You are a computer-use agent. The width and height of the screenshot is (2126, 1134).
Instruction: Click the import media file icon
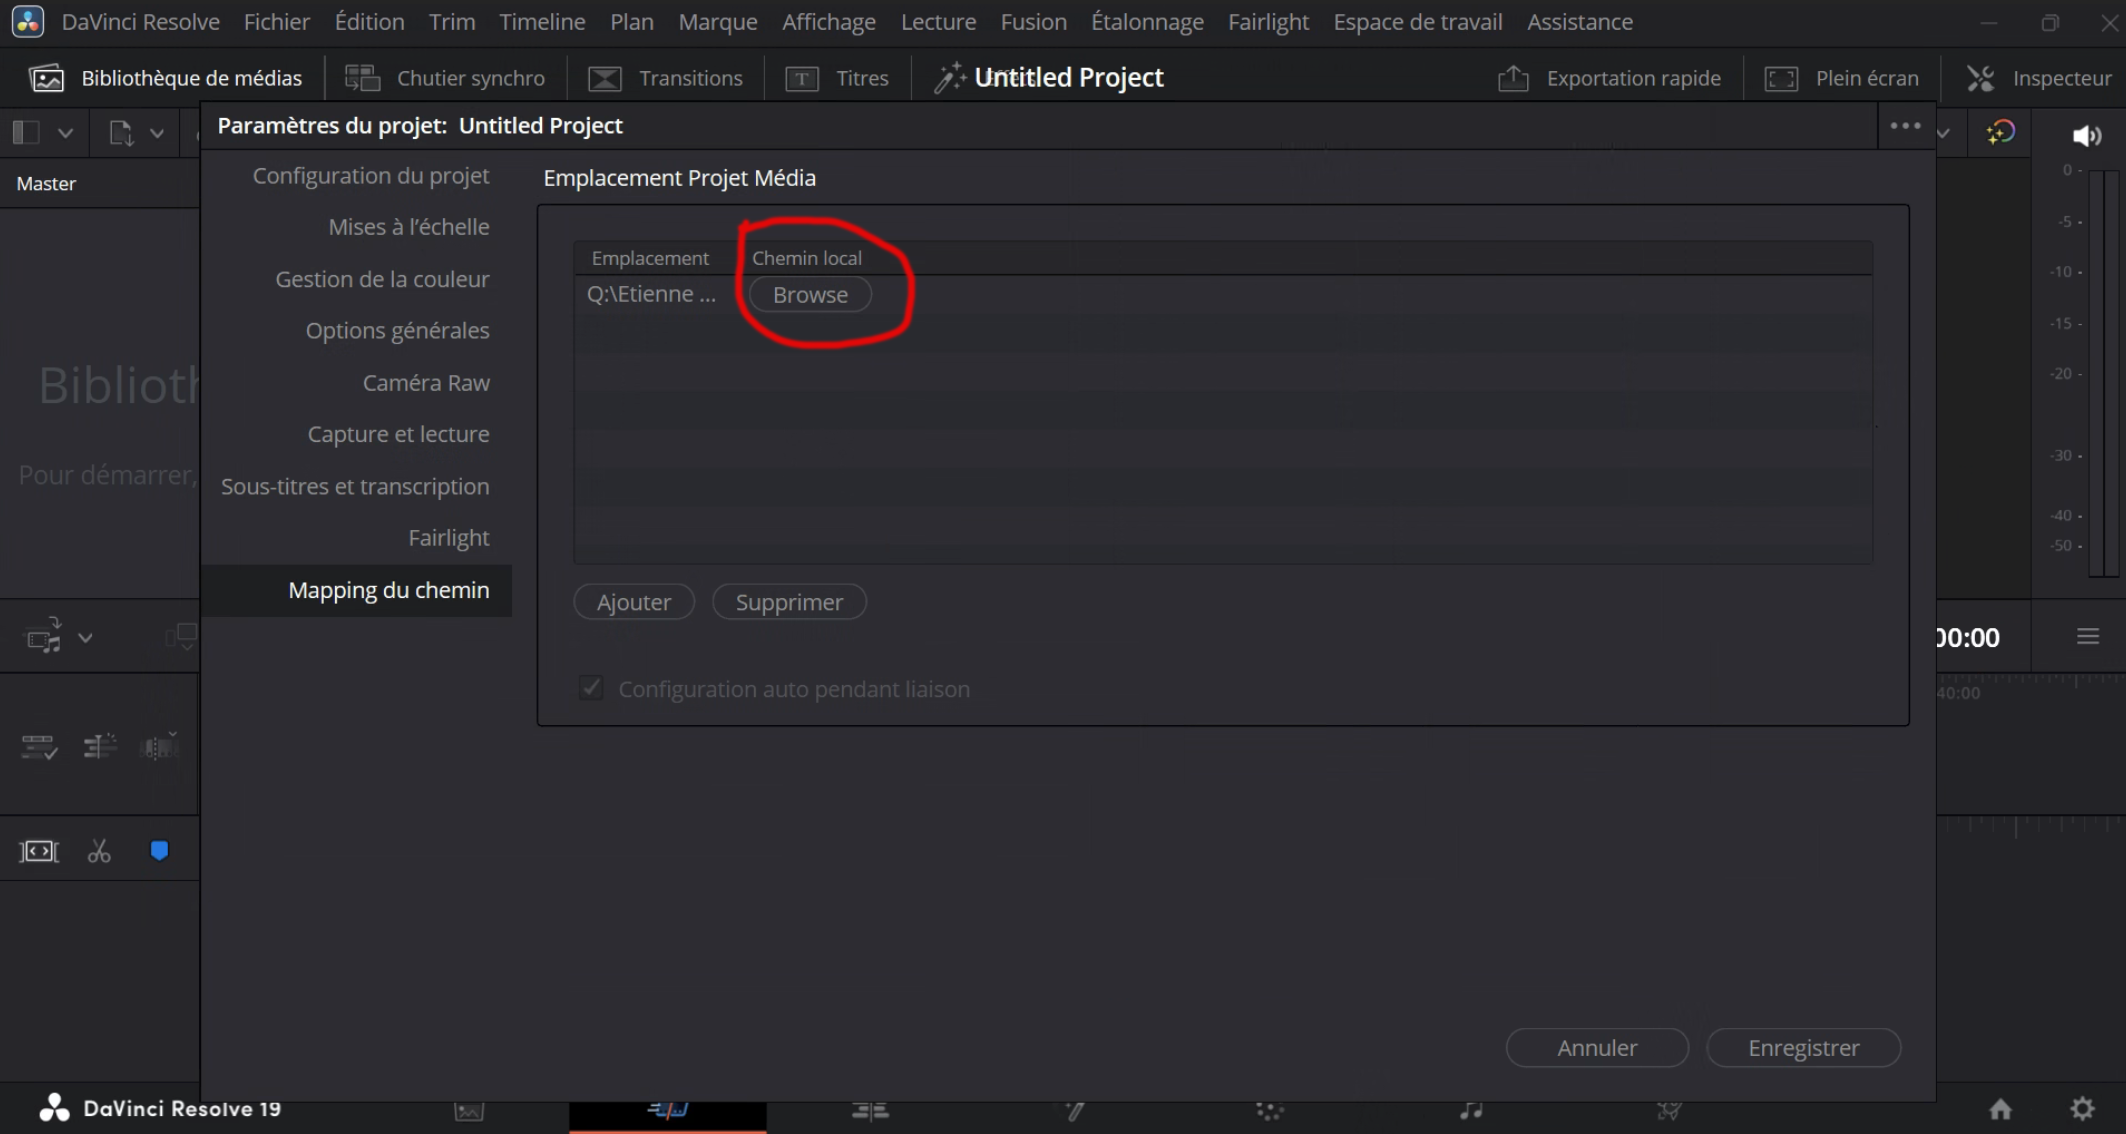point(121,133)
